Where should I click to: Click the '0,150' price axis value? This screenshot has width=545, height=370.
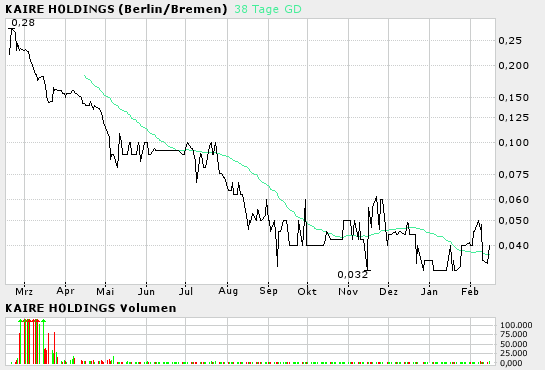pyautogui.click(x=513, y=98)
